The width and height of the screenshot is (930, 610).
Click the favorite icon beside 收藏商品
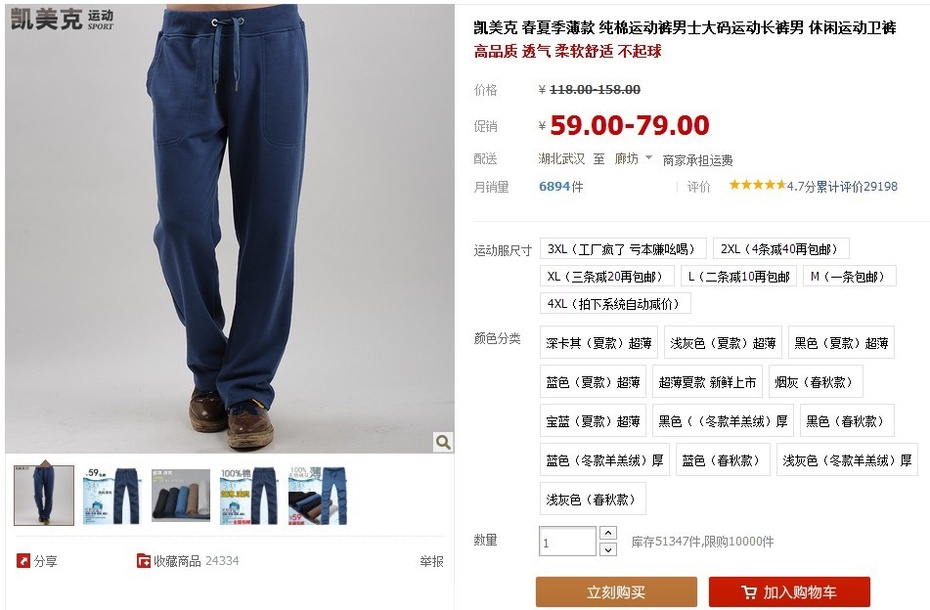(x=144, y=561)
